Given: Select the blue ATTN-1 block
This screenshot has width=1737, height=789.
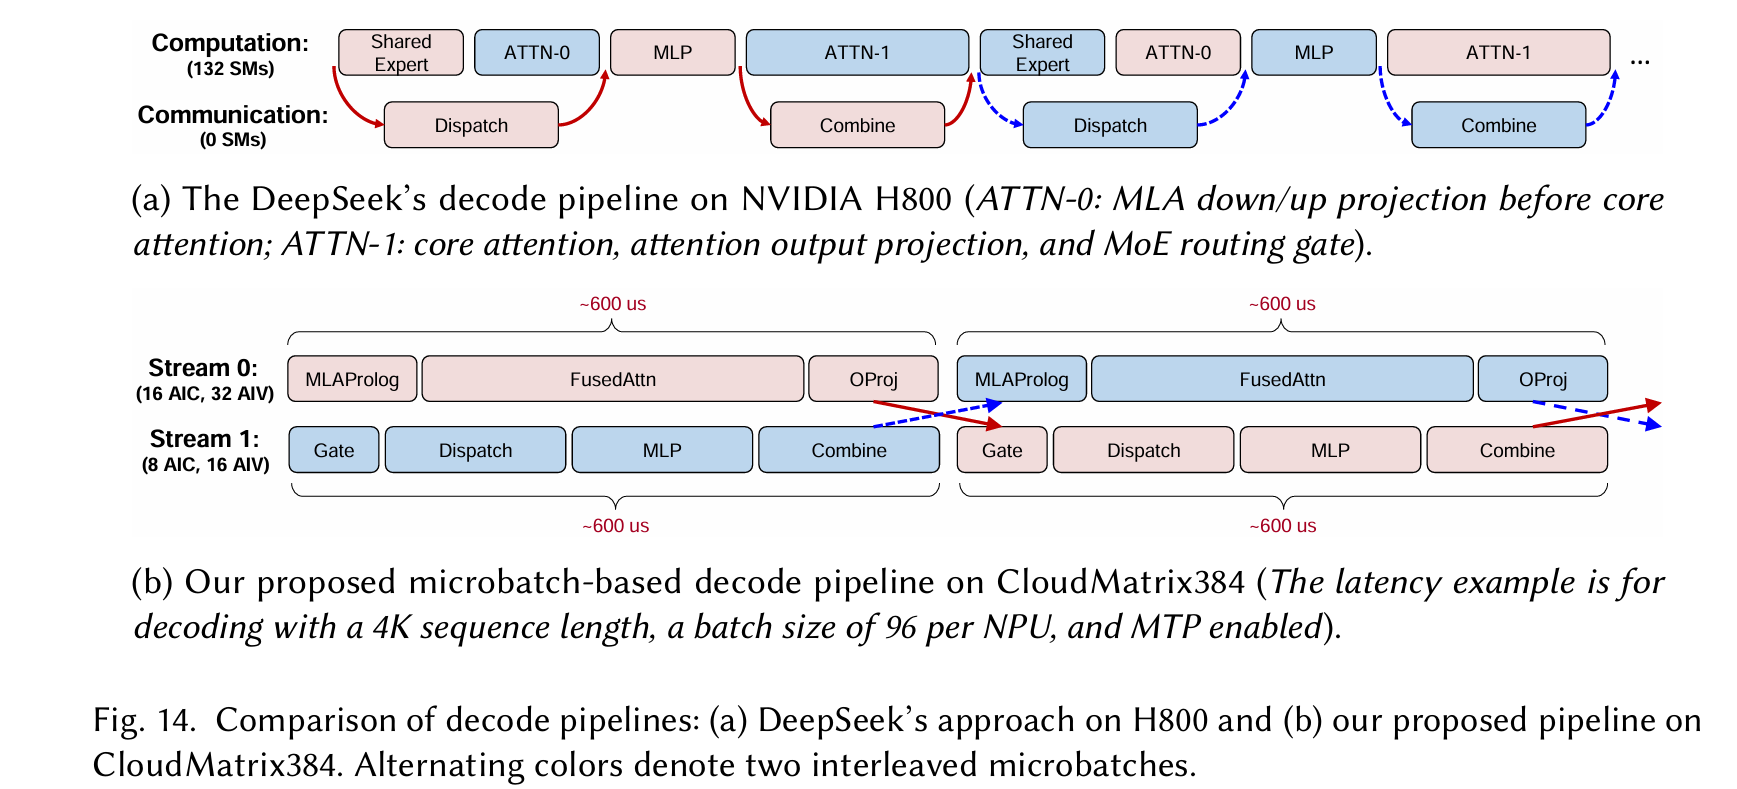Looking at the screenshot, I should (857, 53).
